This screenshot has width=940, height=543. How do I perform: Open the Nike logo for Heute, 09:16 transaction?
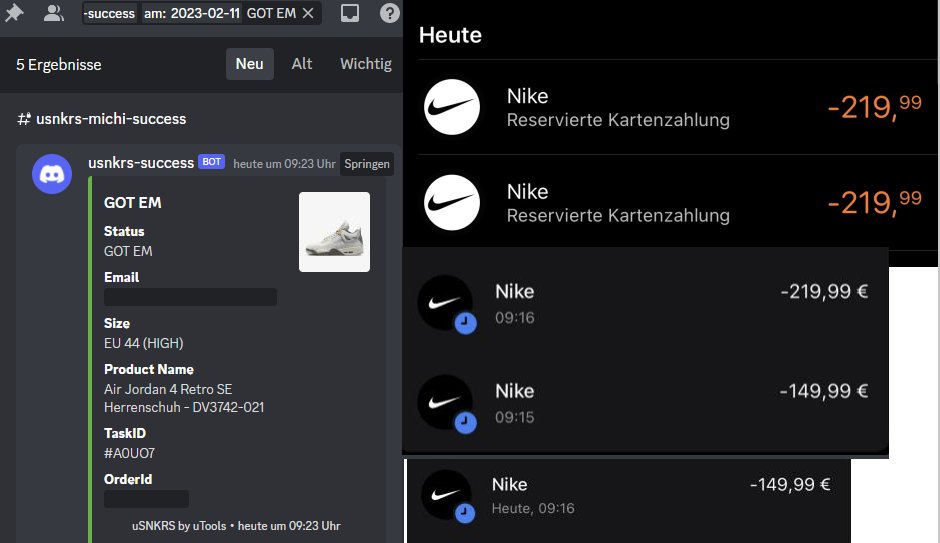click(x=446, y=494)
